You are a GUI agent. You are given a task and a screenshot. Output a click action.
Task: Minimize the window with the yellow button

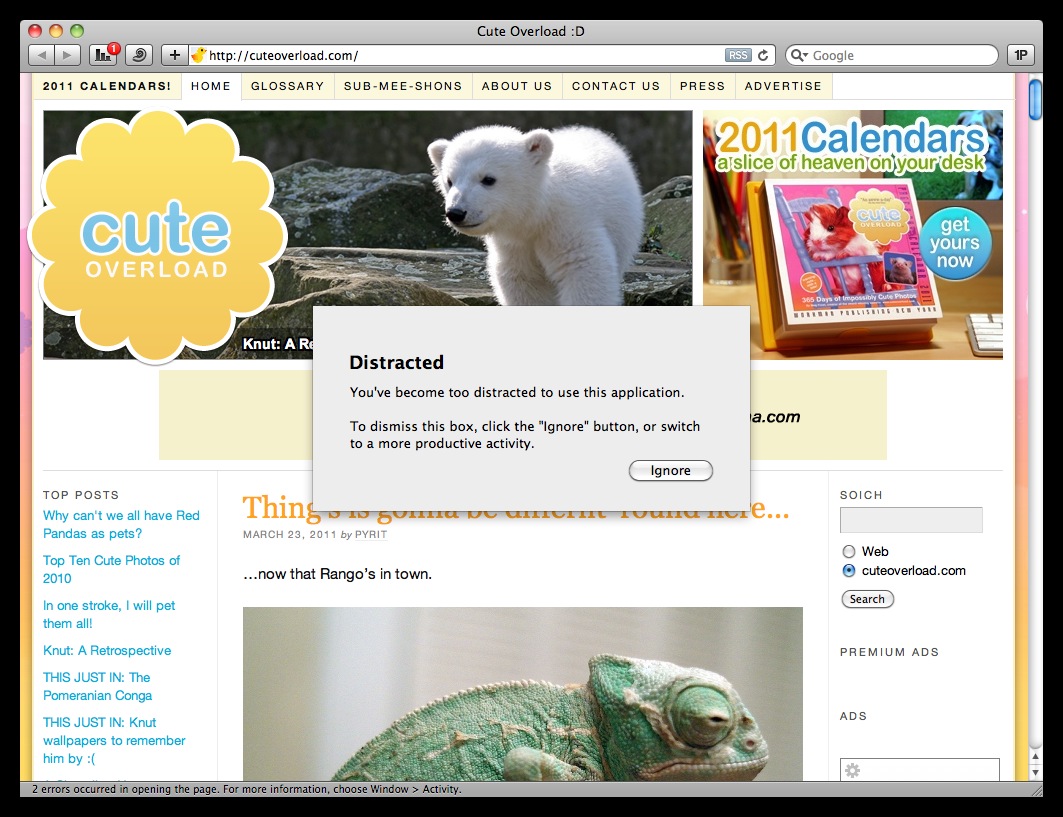56,31
